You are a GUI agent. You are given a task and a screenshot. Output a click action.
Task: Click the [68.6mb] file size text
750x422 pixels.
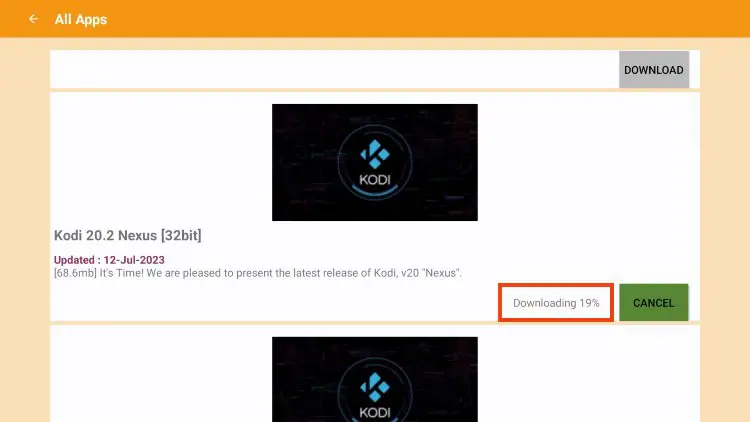click(x=75, y=273)
